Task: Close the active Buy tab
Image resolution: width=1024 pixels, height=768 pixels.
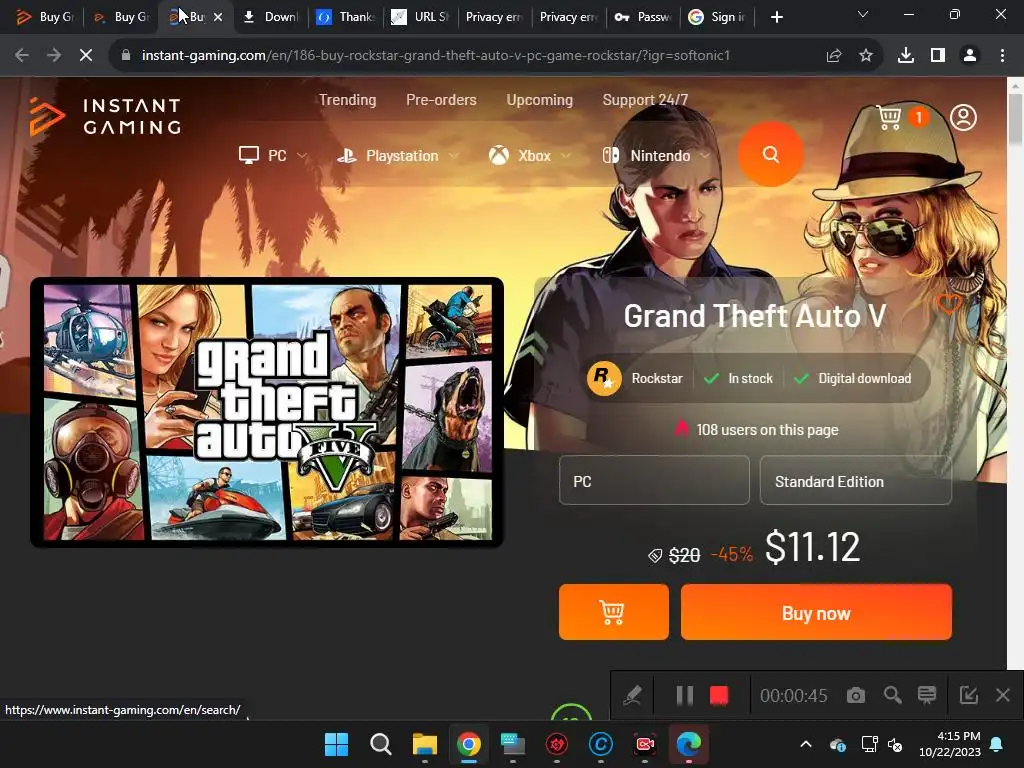Action: tap(218, 17)
